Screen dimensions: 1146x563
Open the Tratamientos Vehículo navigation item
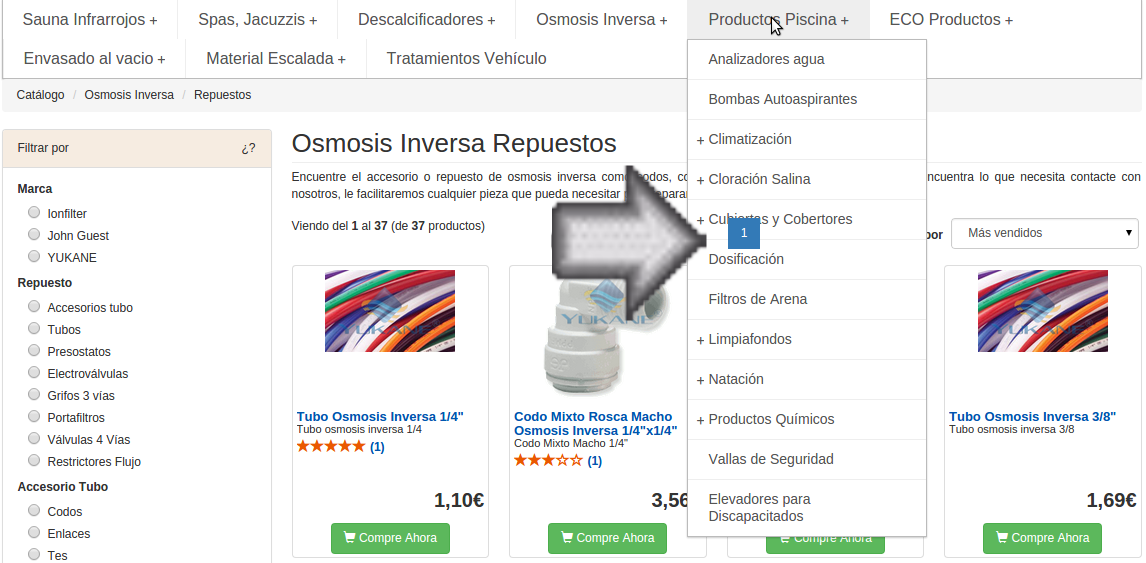[466, 58]
